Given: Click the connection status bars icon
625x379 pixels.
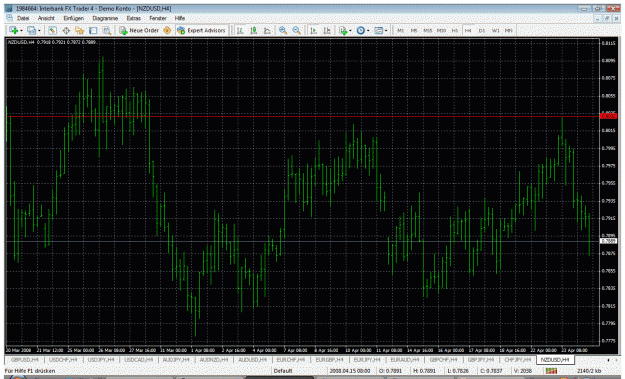Looking at the screenshot, I should pos(552,371).
